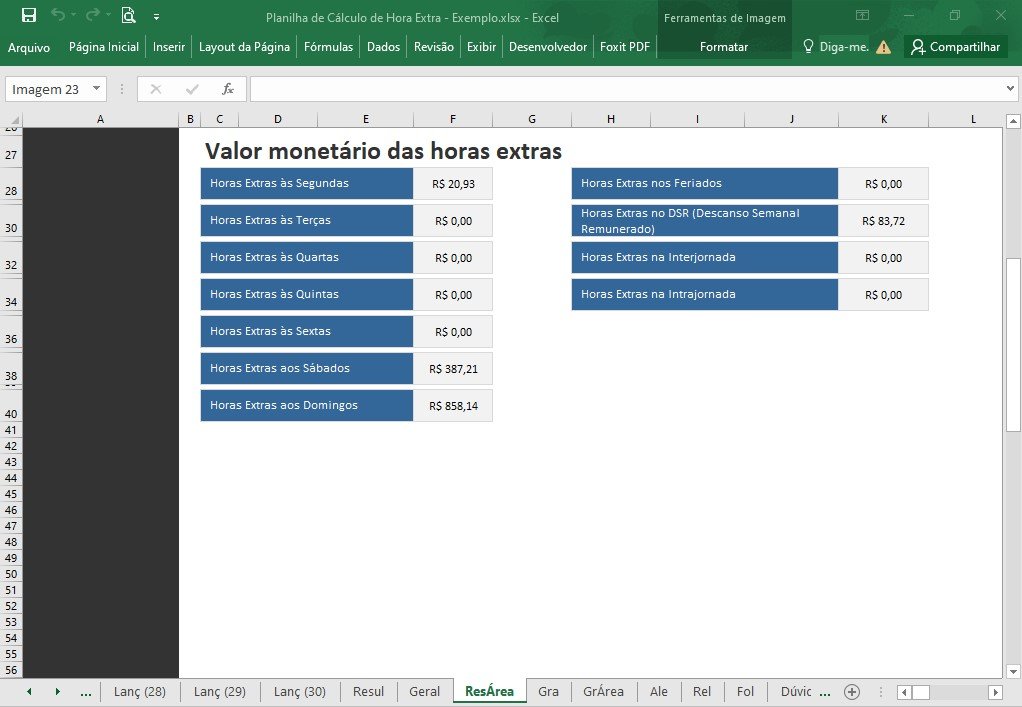This screenshot has width=1022, height=707.
Task: Undo the last action
Action: (x=57, y=14)
